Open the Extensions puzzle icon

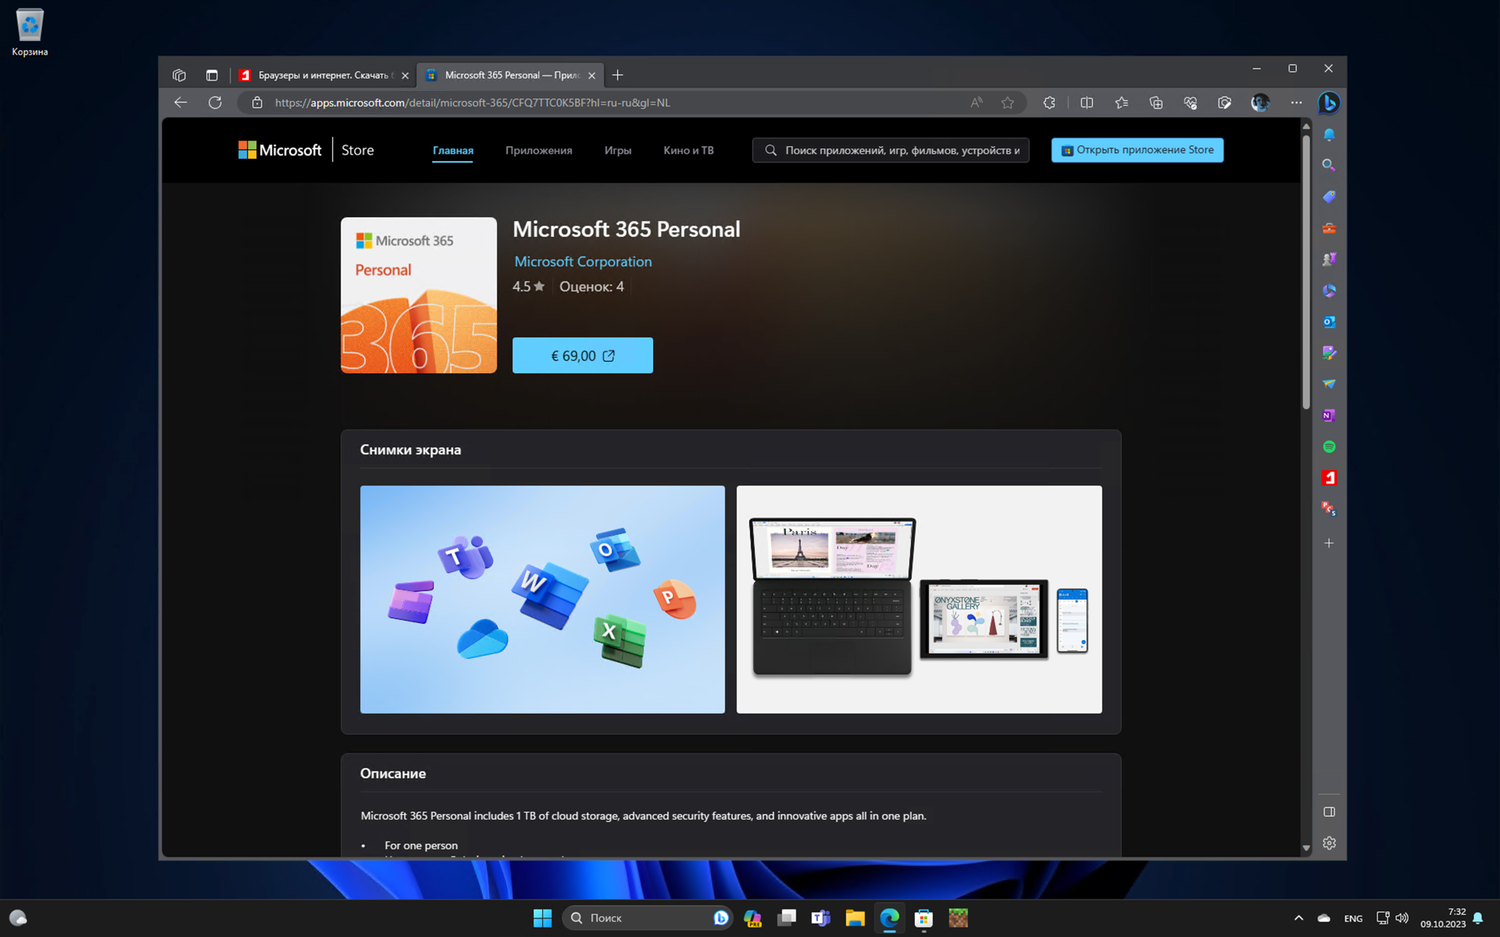coord(1049,102)
